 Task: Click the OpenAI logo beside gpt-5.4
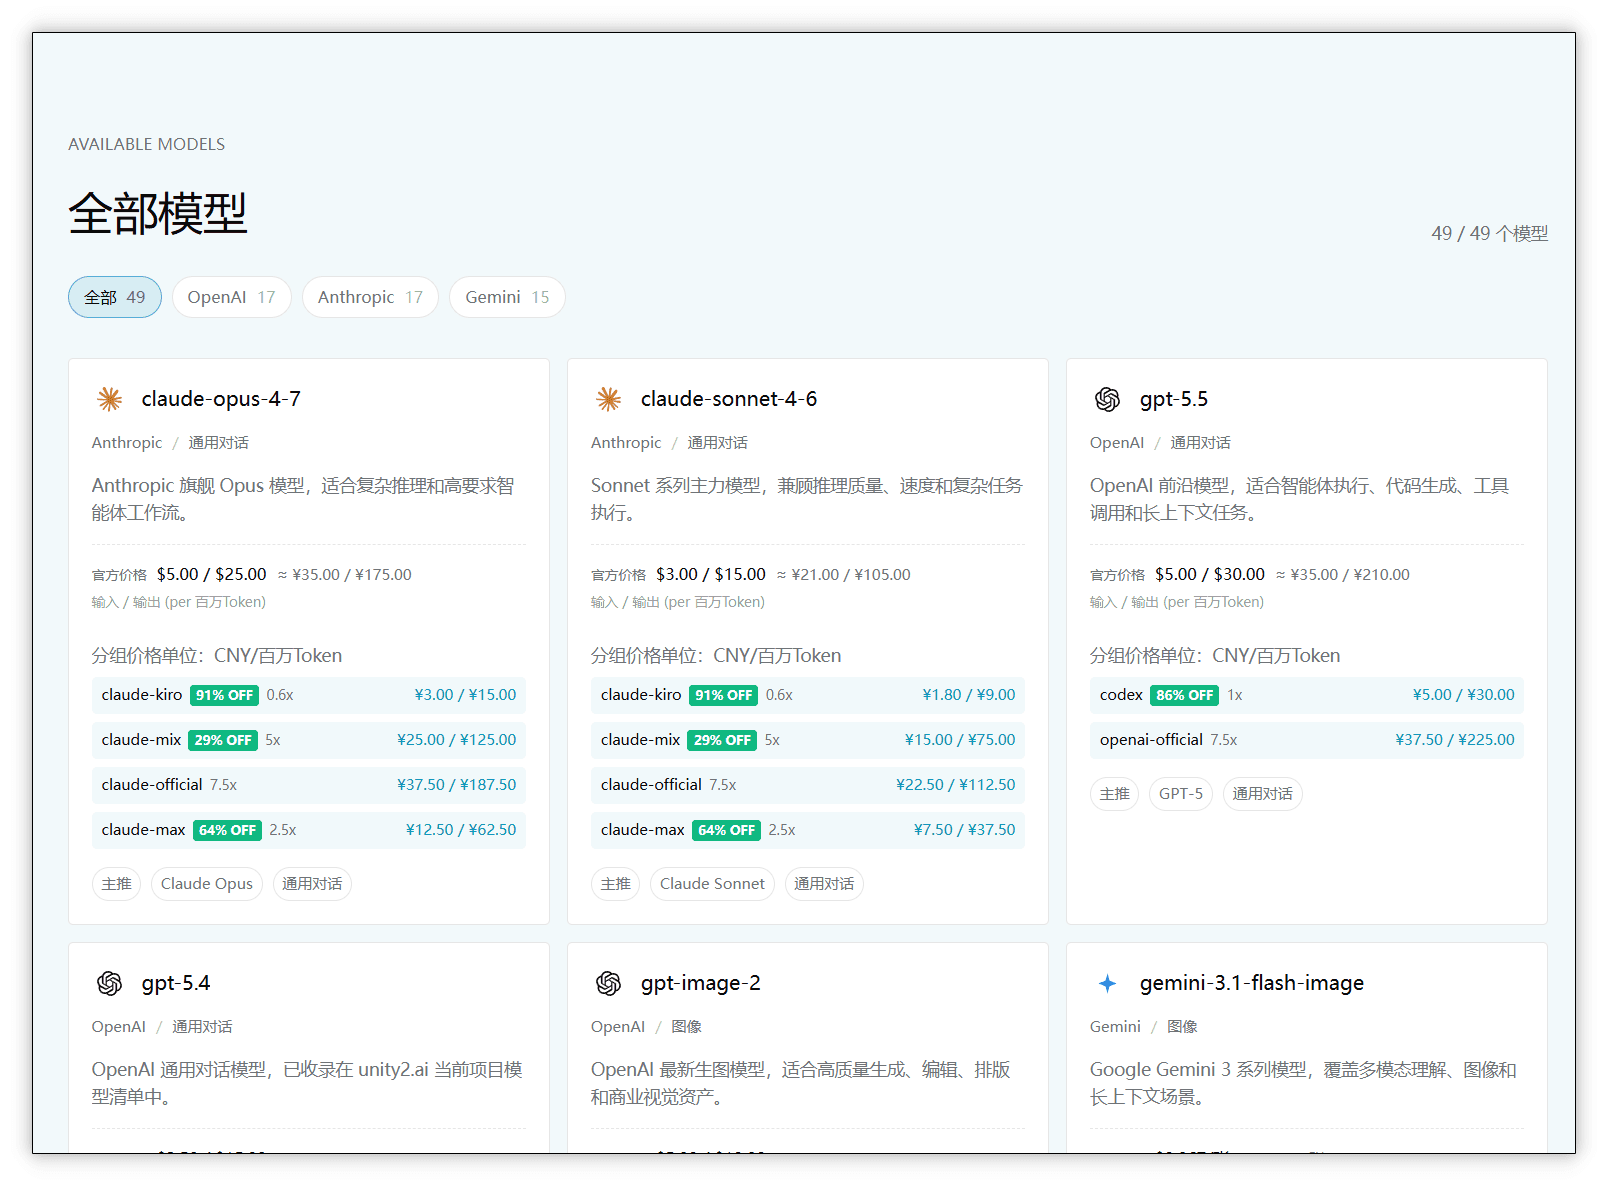point(109,983)
